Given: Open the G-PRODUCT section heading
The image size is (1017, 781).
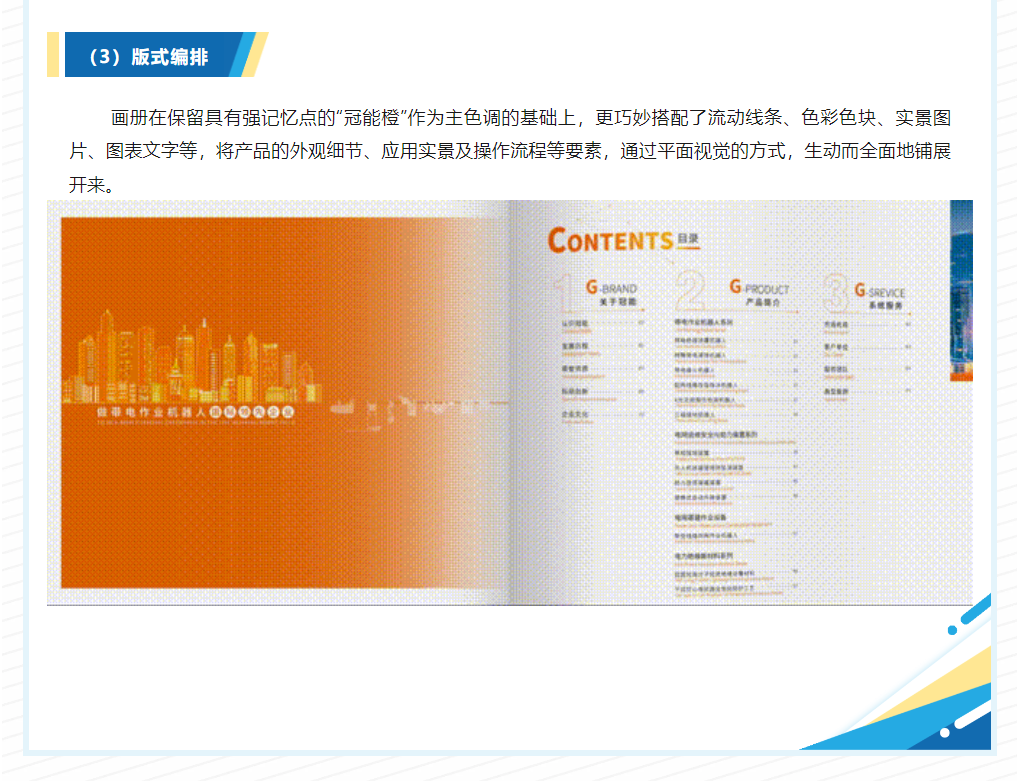Looking at the screenshot, I should [760, 288].
